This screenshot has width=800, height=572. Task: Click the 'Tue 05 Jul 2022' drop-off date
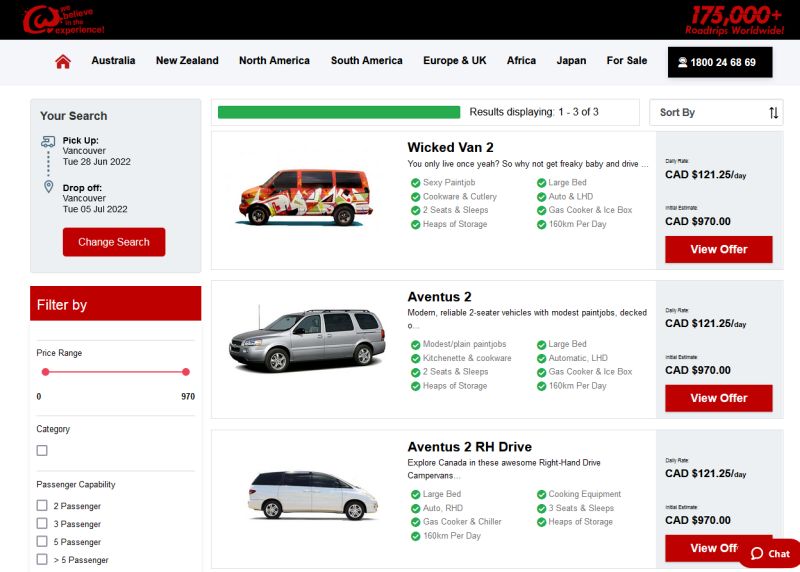pyautogui.click(x=95, y=209)
